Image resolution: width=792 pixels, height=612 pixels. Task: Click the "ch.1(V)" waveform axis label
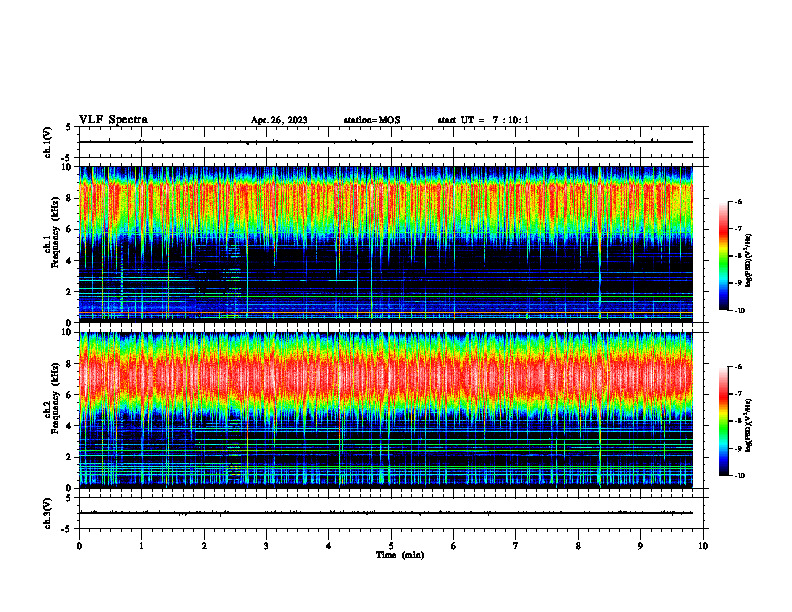tap(48, 142)
